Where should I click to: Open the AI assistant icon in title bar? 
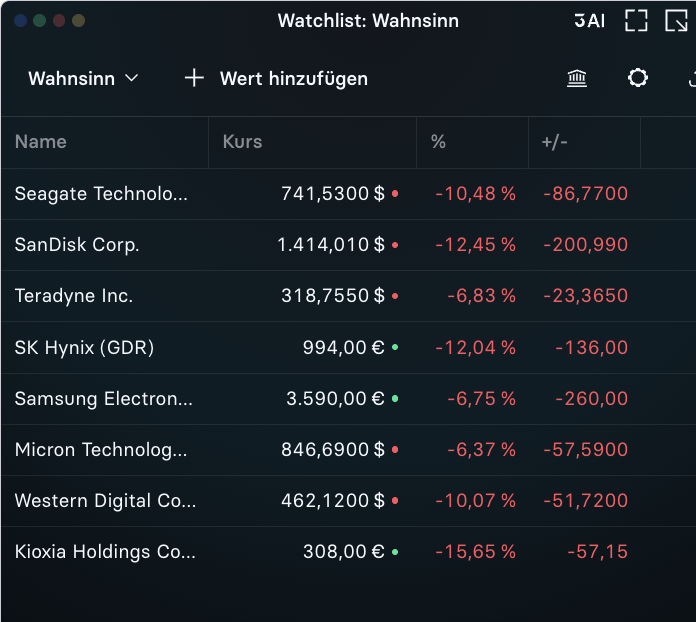[589, 20]
